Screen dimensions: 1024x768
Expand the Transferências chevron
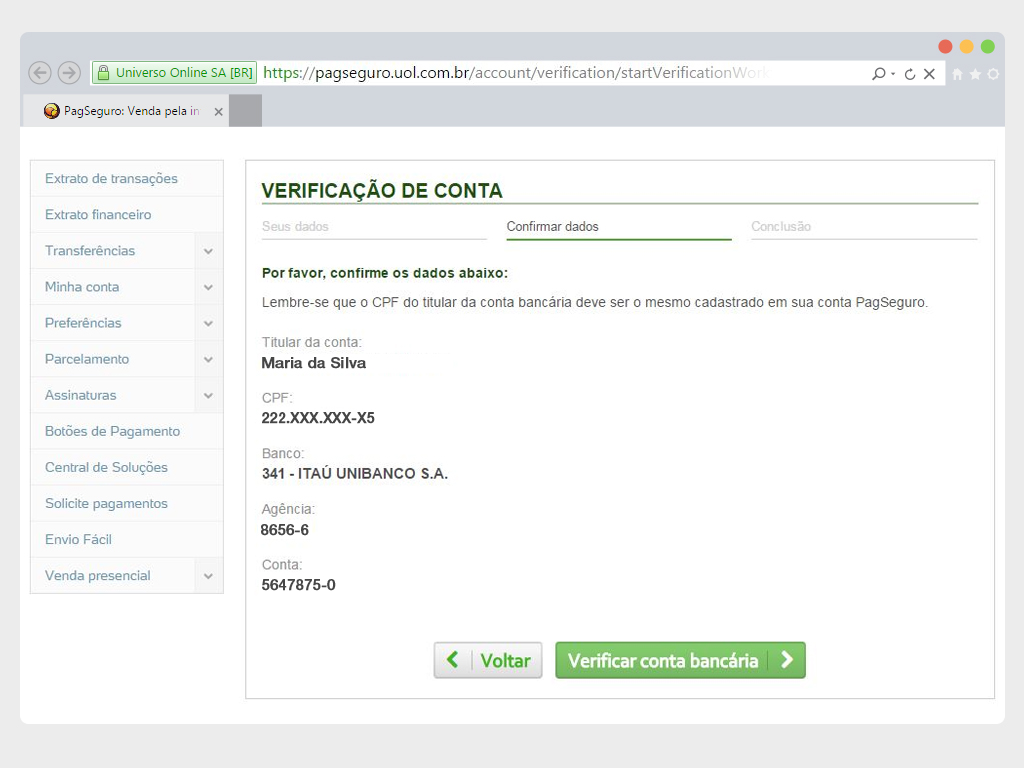click(x=208, y=251)
